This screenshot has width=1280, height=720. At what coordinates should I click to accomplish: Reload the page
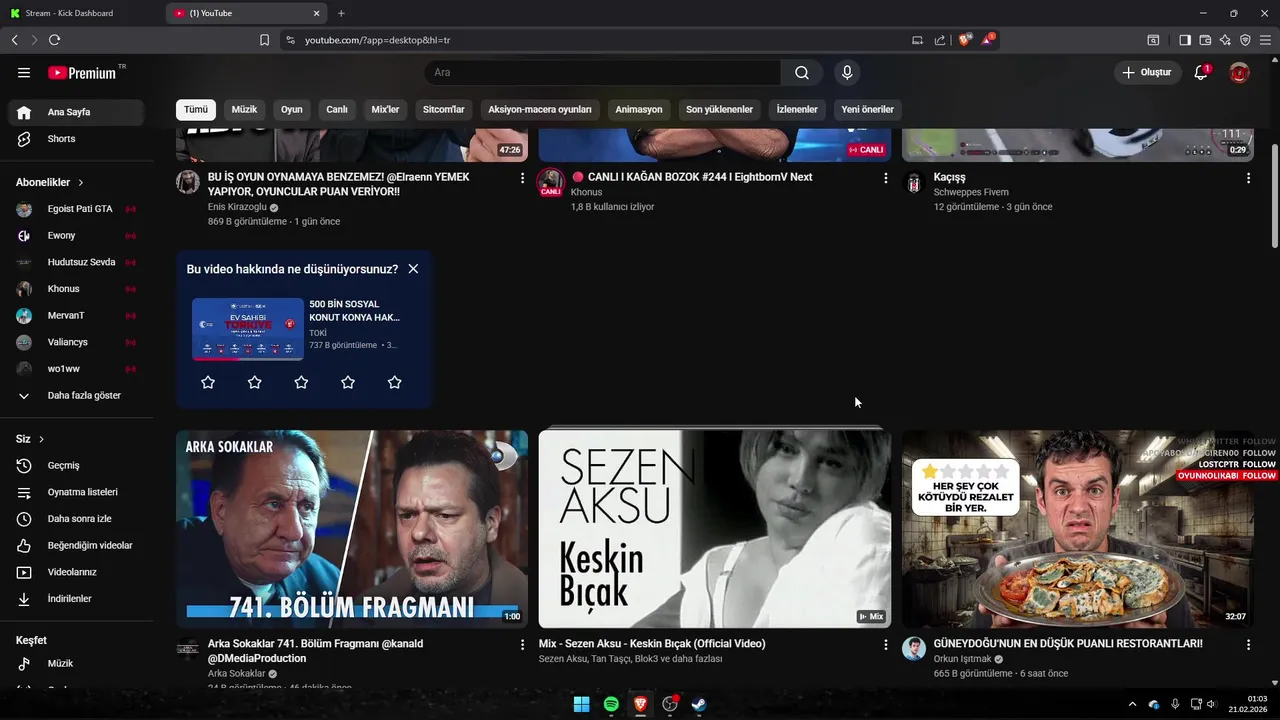(x=54, y=40)
